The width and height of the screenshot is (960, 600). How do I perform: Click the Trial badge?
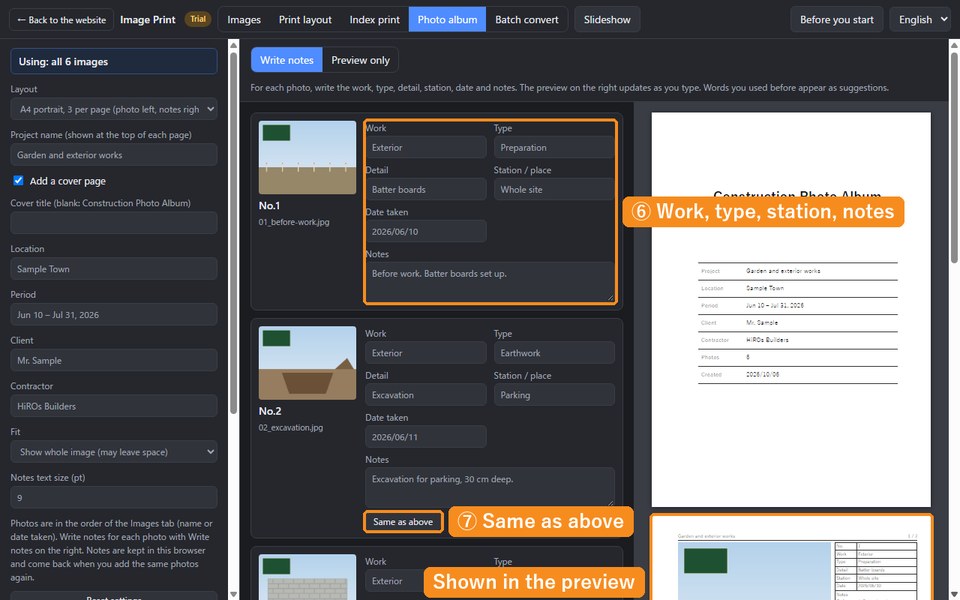coord(198,19)
